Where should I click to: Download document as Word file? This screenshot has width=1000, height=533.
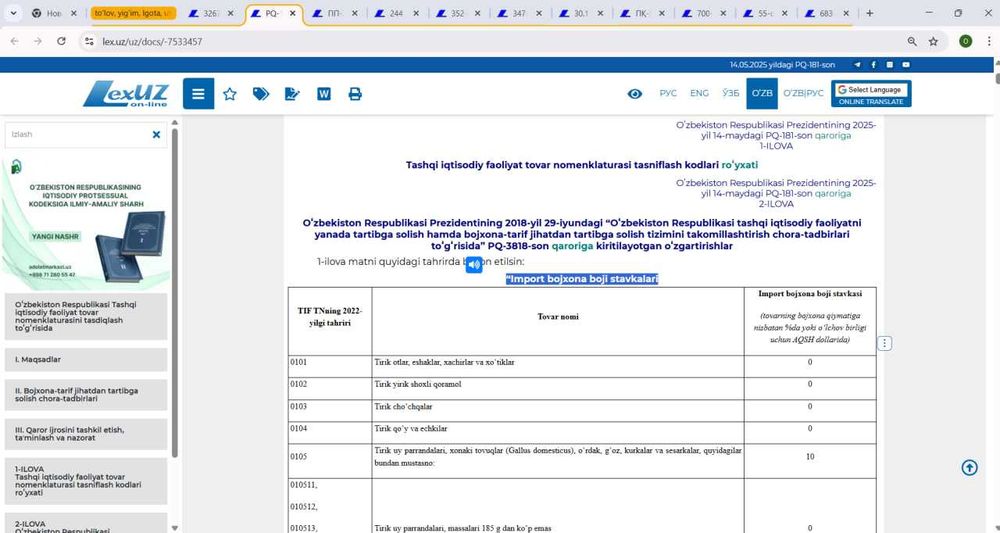(x=324, y=94)
